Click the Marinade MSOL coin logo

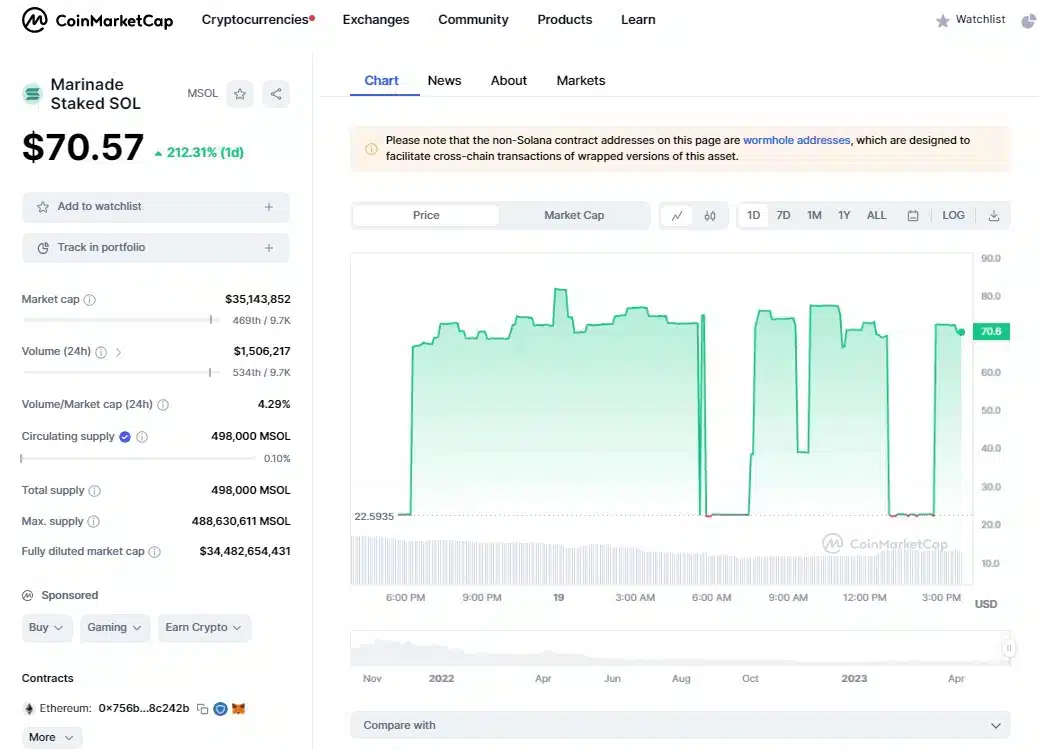point(32,94)
